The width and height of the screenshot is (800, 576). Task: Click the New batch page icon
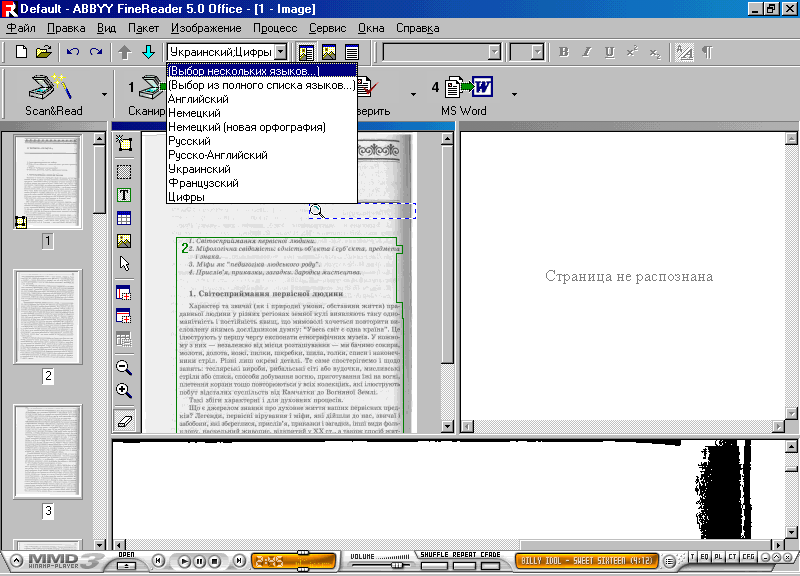21,52
